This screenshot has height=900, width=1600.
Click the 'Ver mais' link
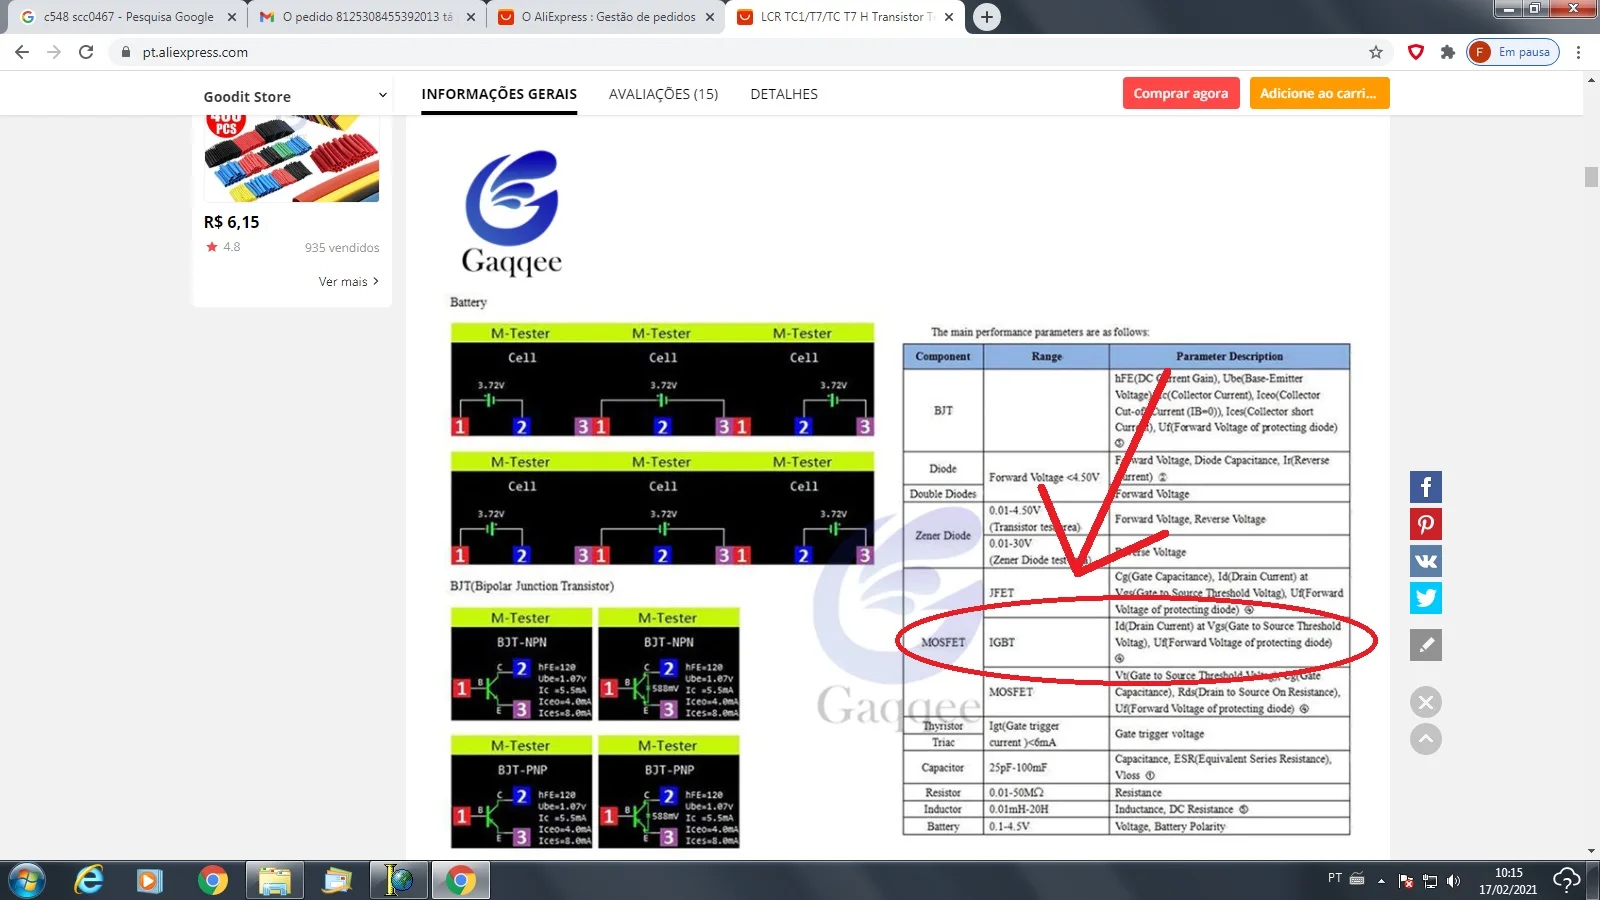click(348, 282)
